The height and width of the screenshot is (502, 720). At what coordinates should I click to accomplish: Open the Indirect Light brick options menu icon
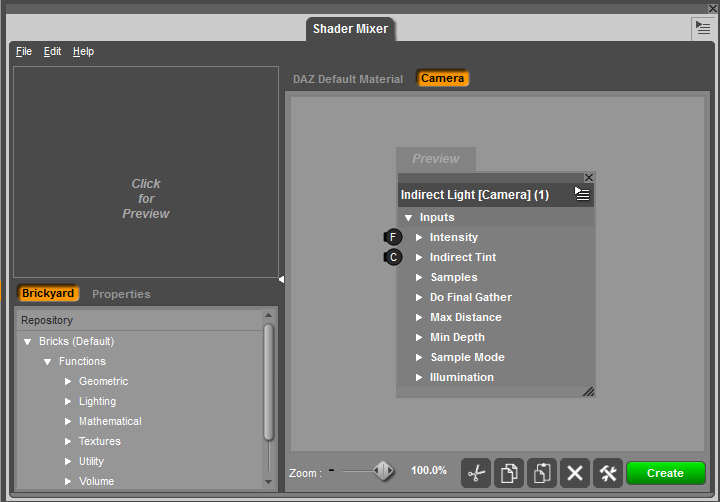(582, 194)
